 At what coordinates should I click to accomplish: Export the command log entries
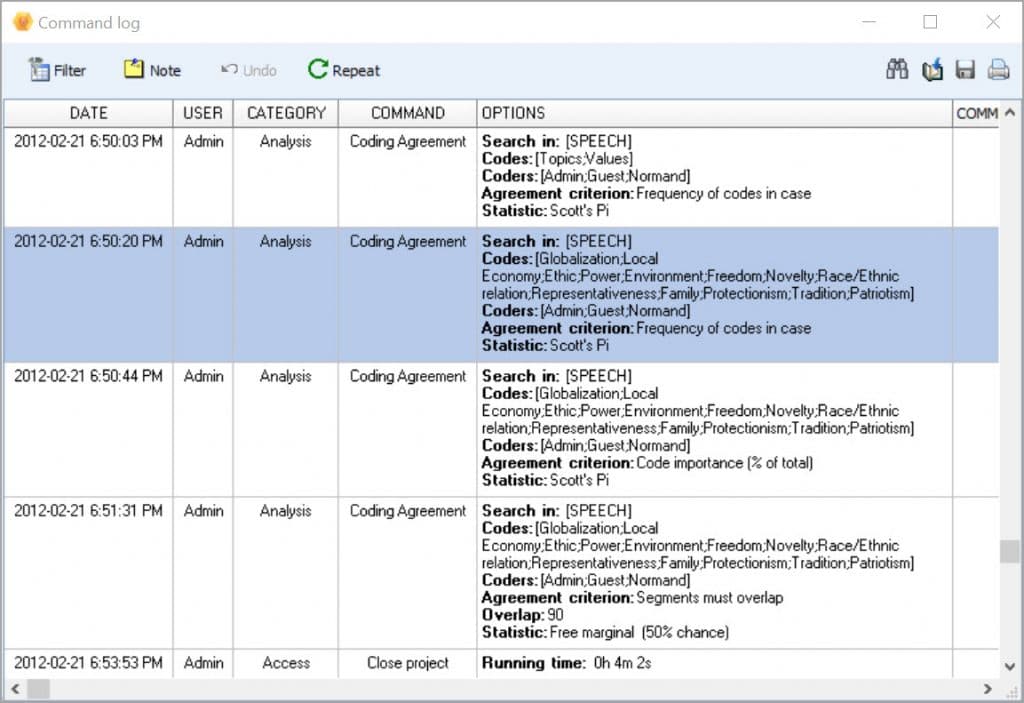coord(931,69)
